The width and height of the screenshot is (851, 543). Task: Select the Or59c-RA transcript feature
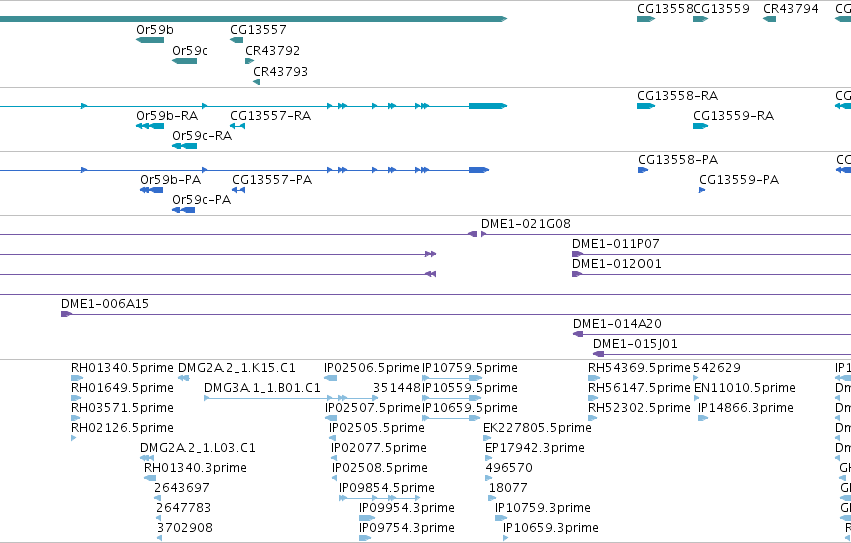(185, 146)
